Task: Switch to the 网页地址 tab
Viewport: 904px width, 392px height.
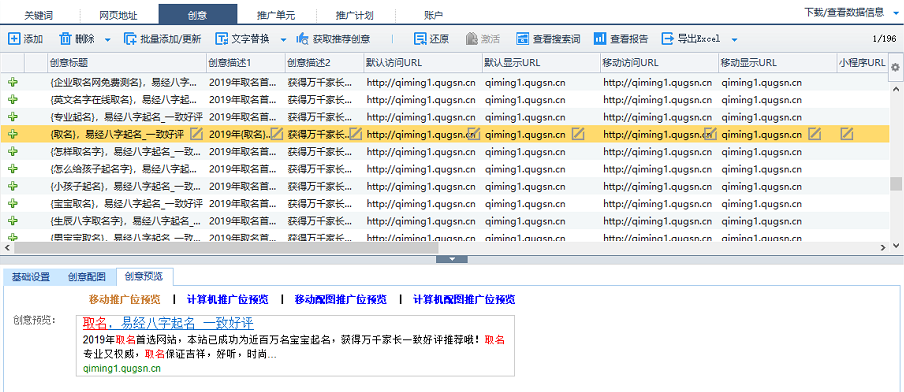Action: pyautogui.click(x=117, y=15)
